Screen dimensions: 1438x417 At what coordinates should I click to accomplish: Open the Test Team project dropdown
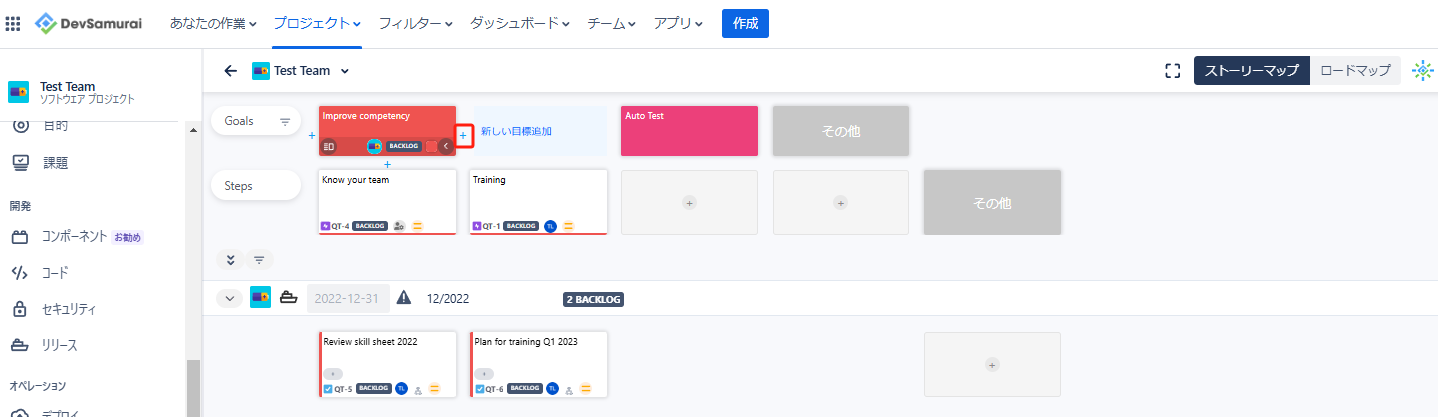345,71
